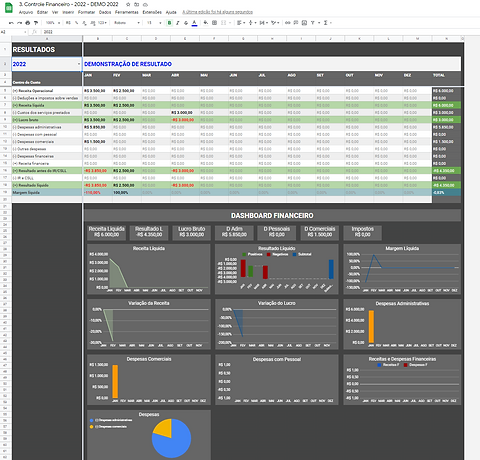Click the Receita Líquida R$ 6.000,00 card

click(106, 232)
